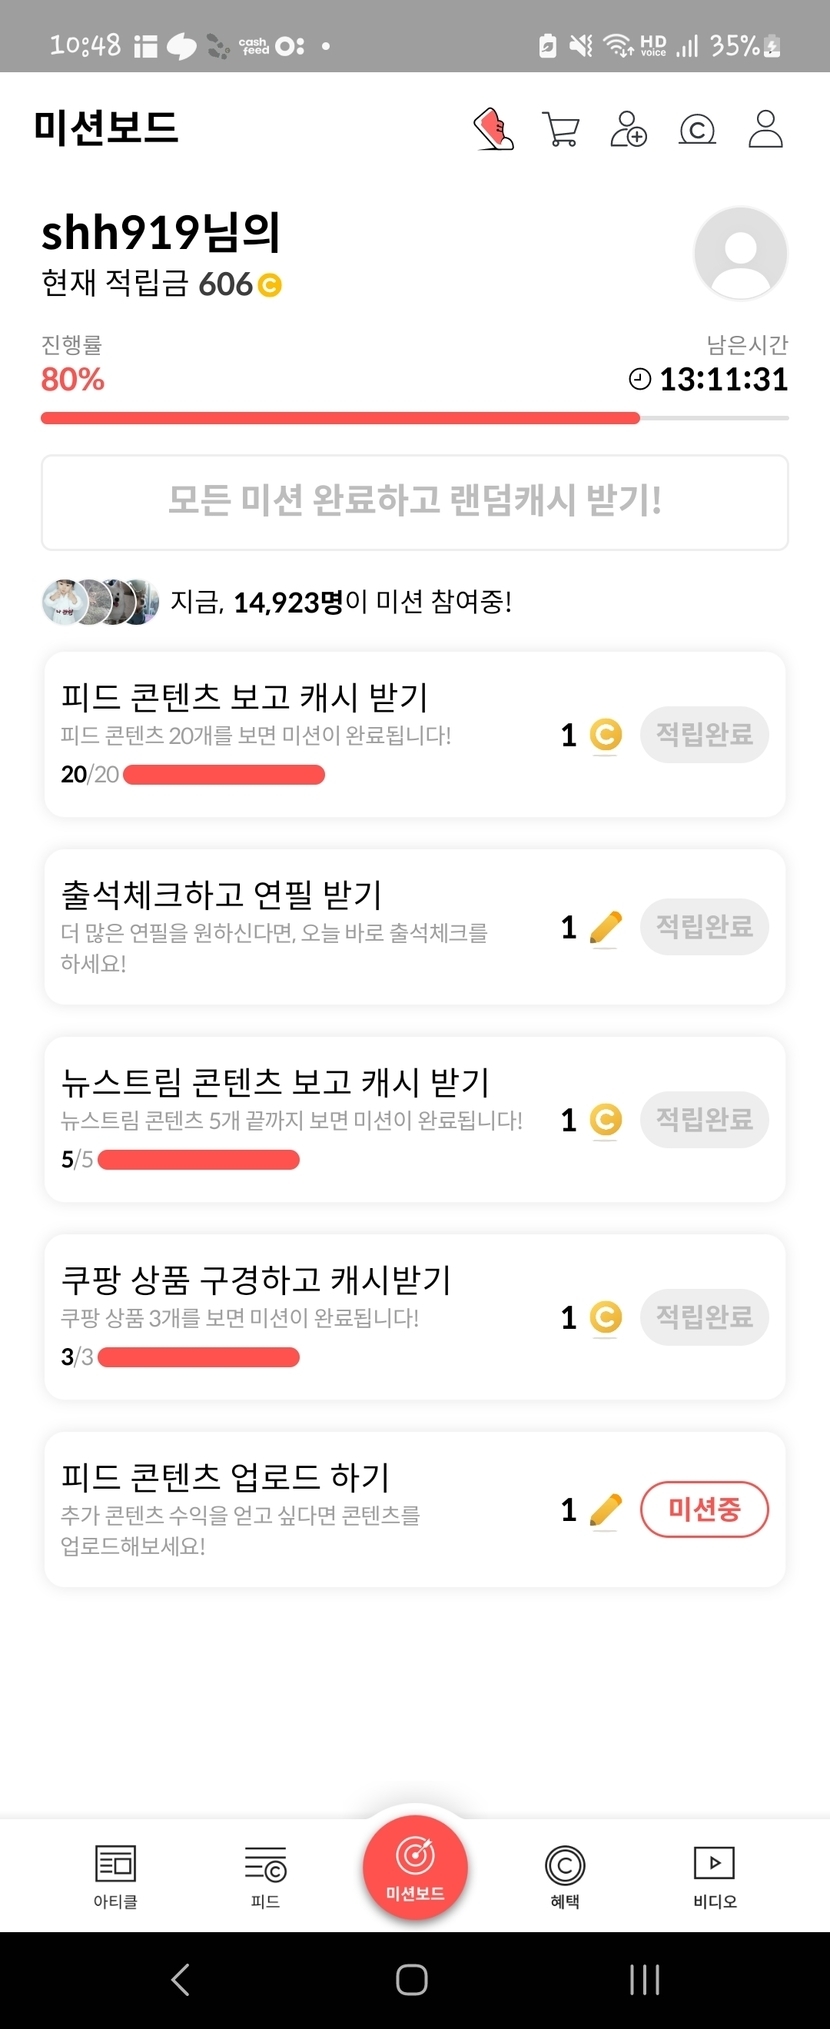830x2029 pixels.
Task: Tap the gray profile avatar picture
Action: [740, 253]
